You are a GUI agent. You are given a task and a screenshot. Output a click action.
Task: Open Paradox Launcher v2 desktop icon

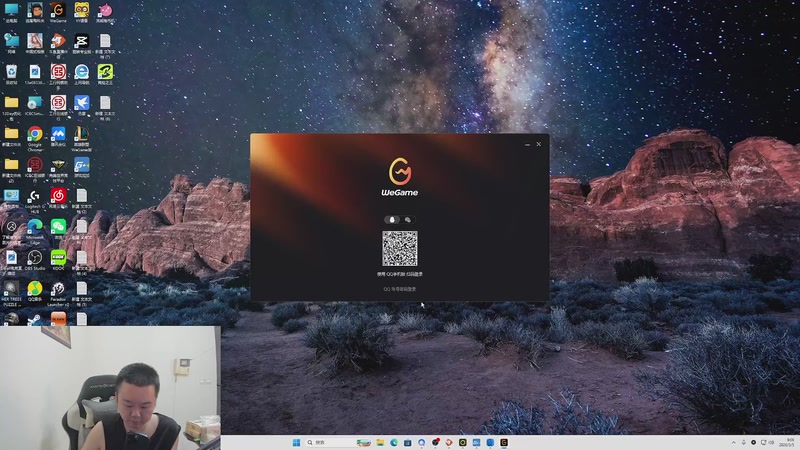(58, 293)
